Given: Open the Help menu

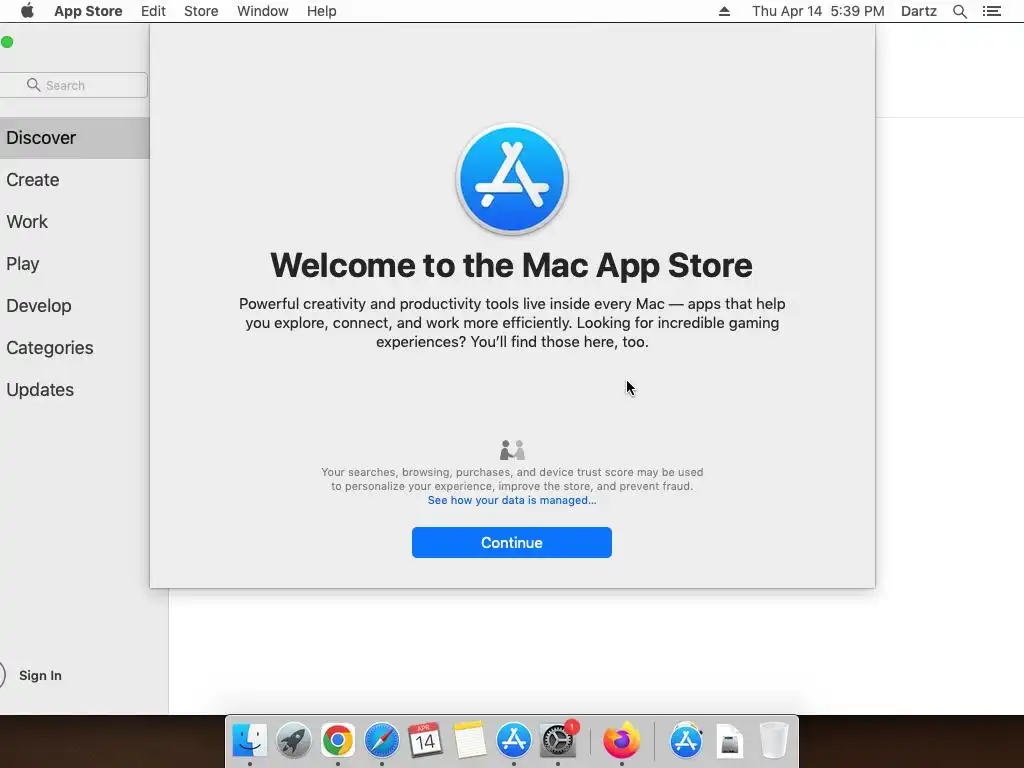Looking at the screenshot, I should tap(321, 11).
